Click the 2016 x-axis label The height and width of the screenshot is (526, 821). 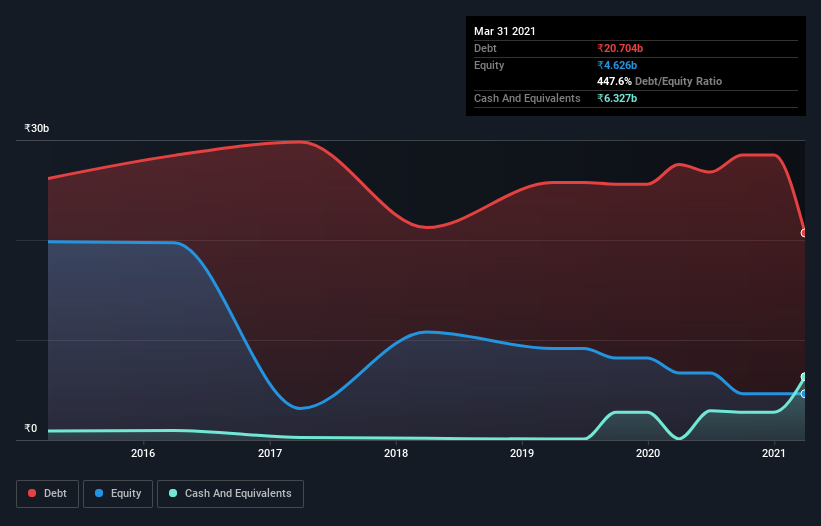tap(143, 453)
